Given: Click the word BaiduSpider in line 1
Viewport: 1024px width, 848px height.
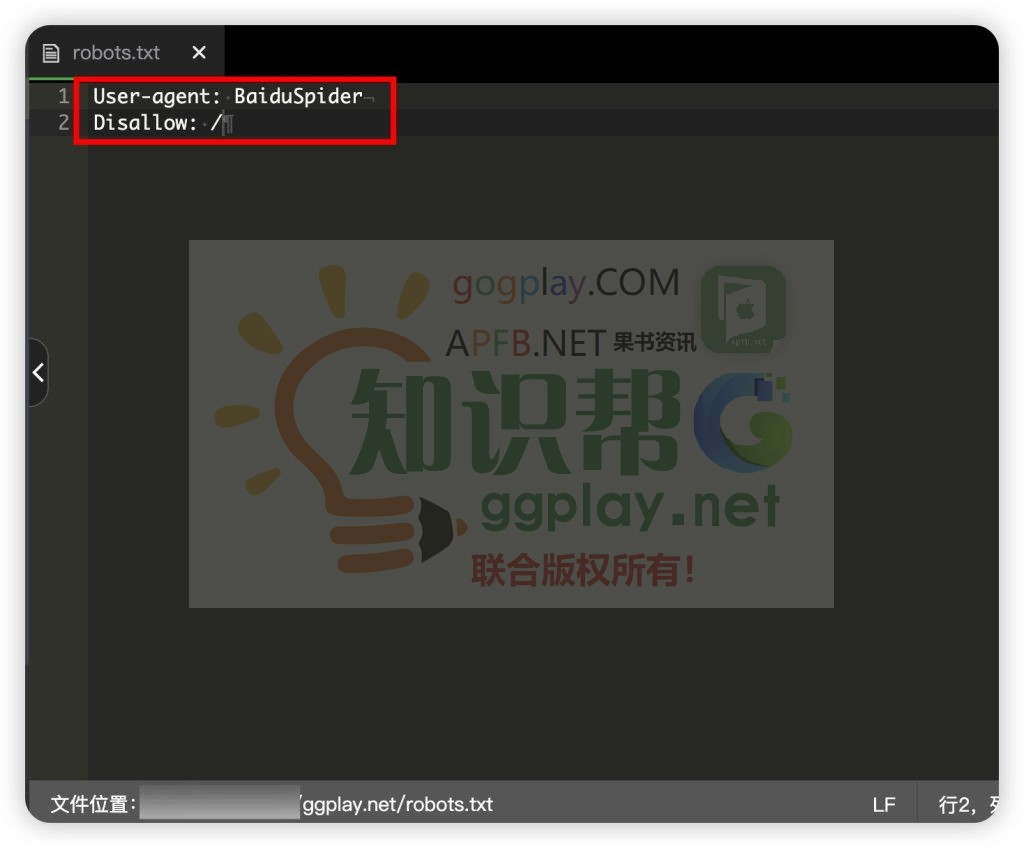Looking at the screenshot, I should click(x=298, y=97).
